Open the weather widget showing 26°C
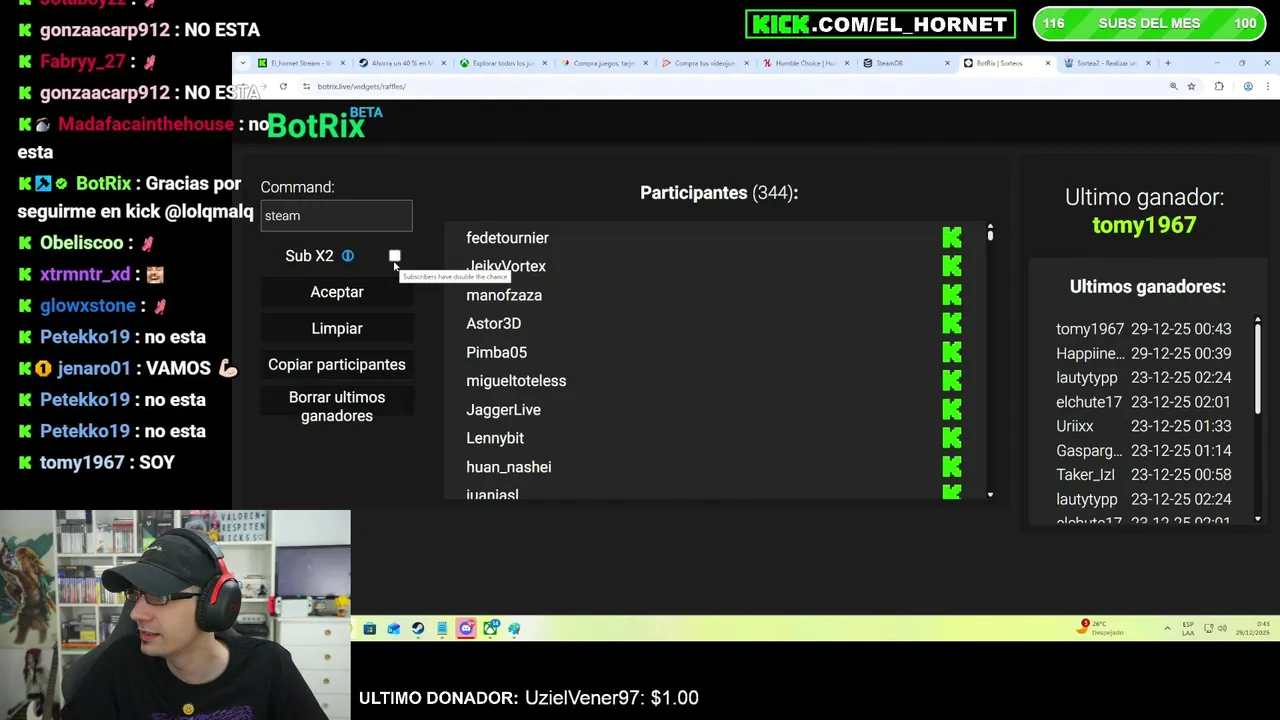This screenshot has width=1280, height=720. coord(1102,628)
